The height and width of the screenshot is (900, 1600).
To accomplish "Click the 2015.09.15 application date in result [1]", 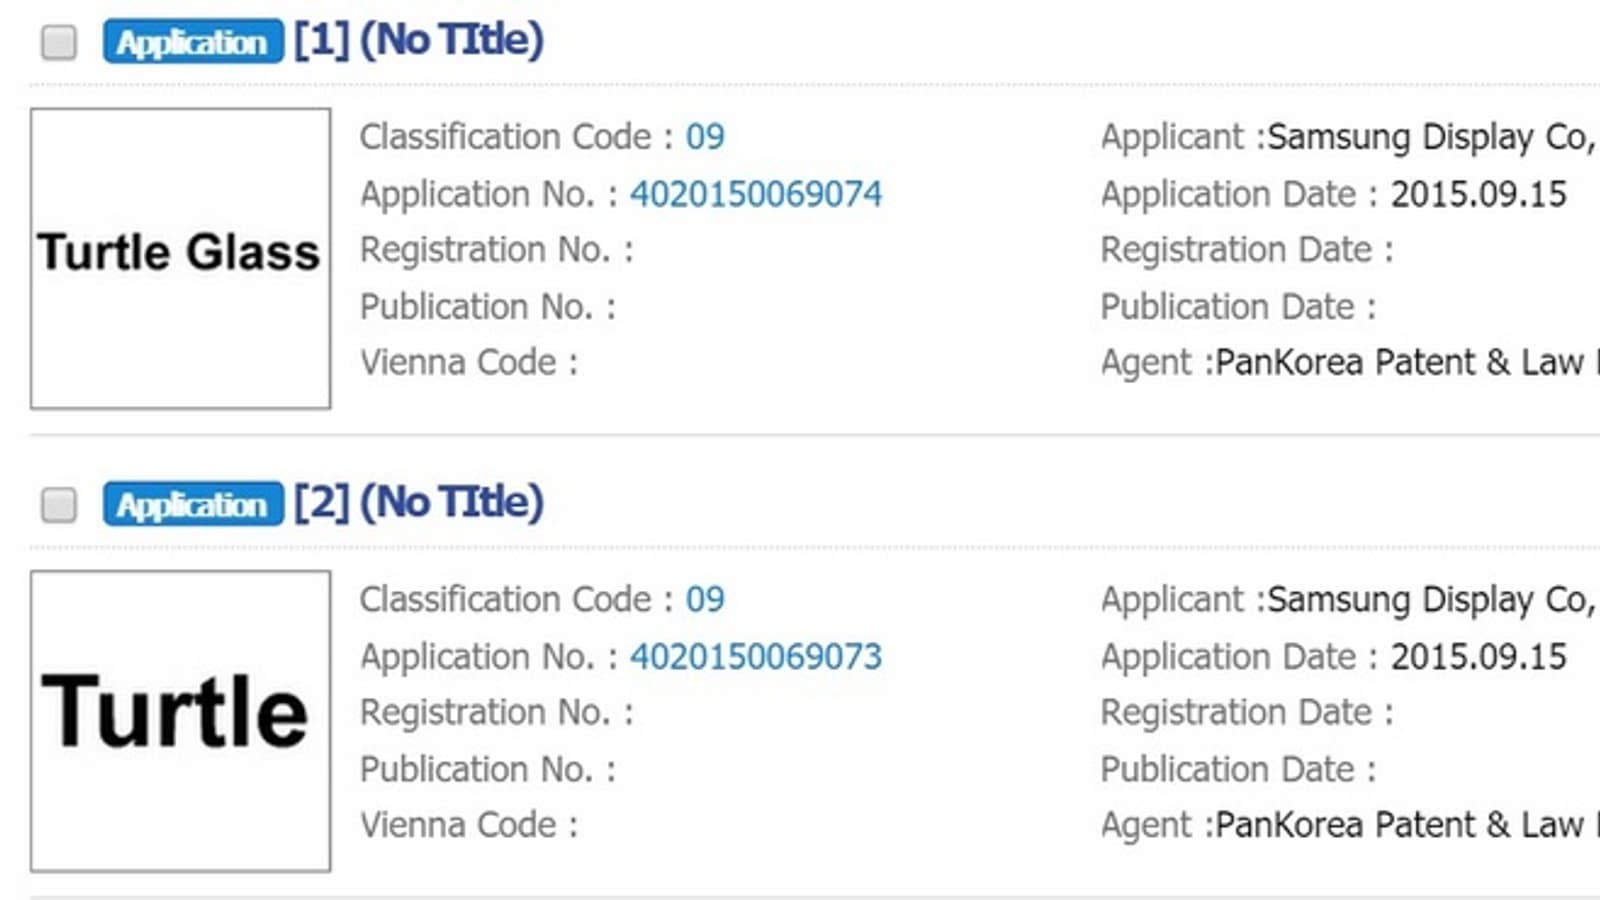I will click(x=1478, y=194).
